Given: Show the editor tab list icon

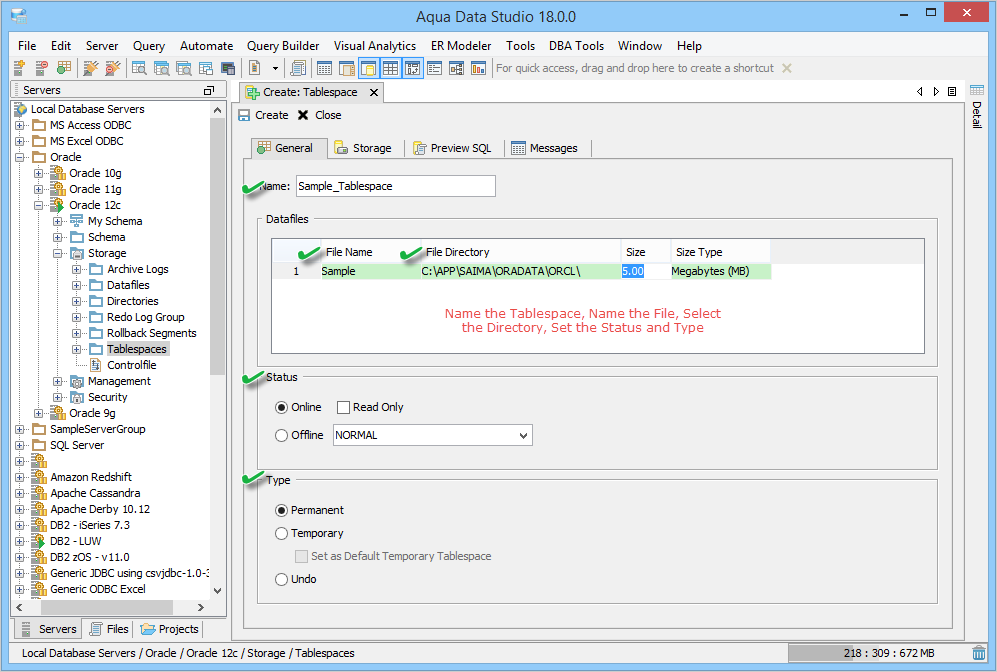Looking at the screenshot, I should (952, 92).
